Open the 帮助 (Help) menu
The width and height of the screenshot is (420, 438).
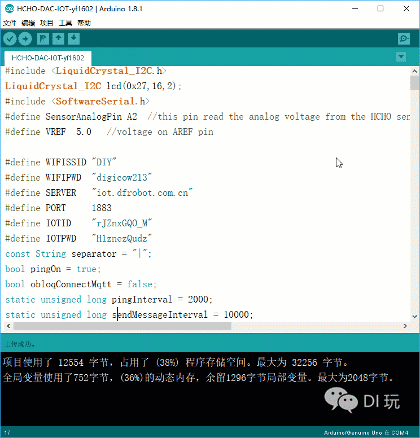tap(84, 23)
